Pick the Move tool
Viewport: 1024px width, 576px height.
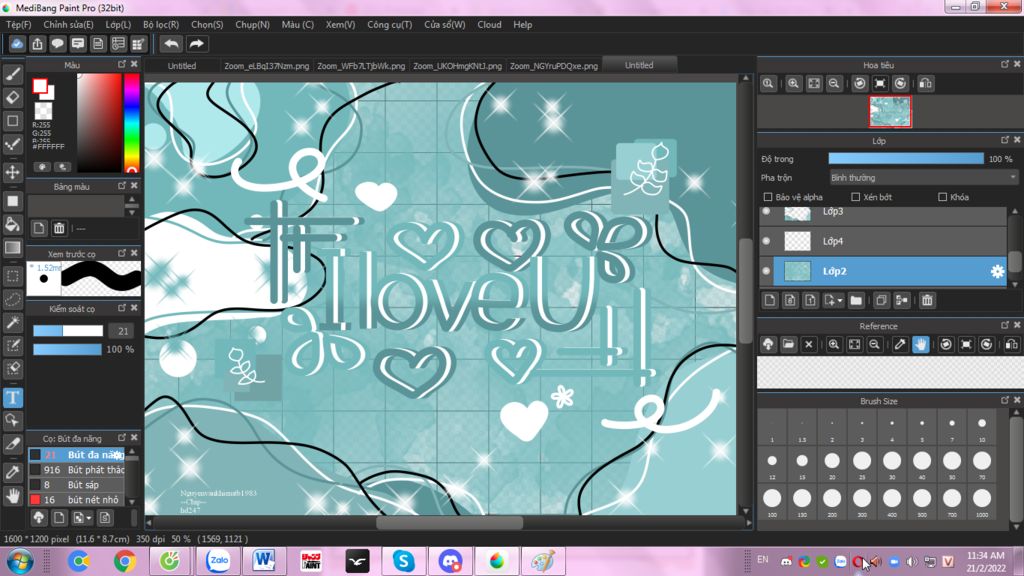click(x=12, y=172)
